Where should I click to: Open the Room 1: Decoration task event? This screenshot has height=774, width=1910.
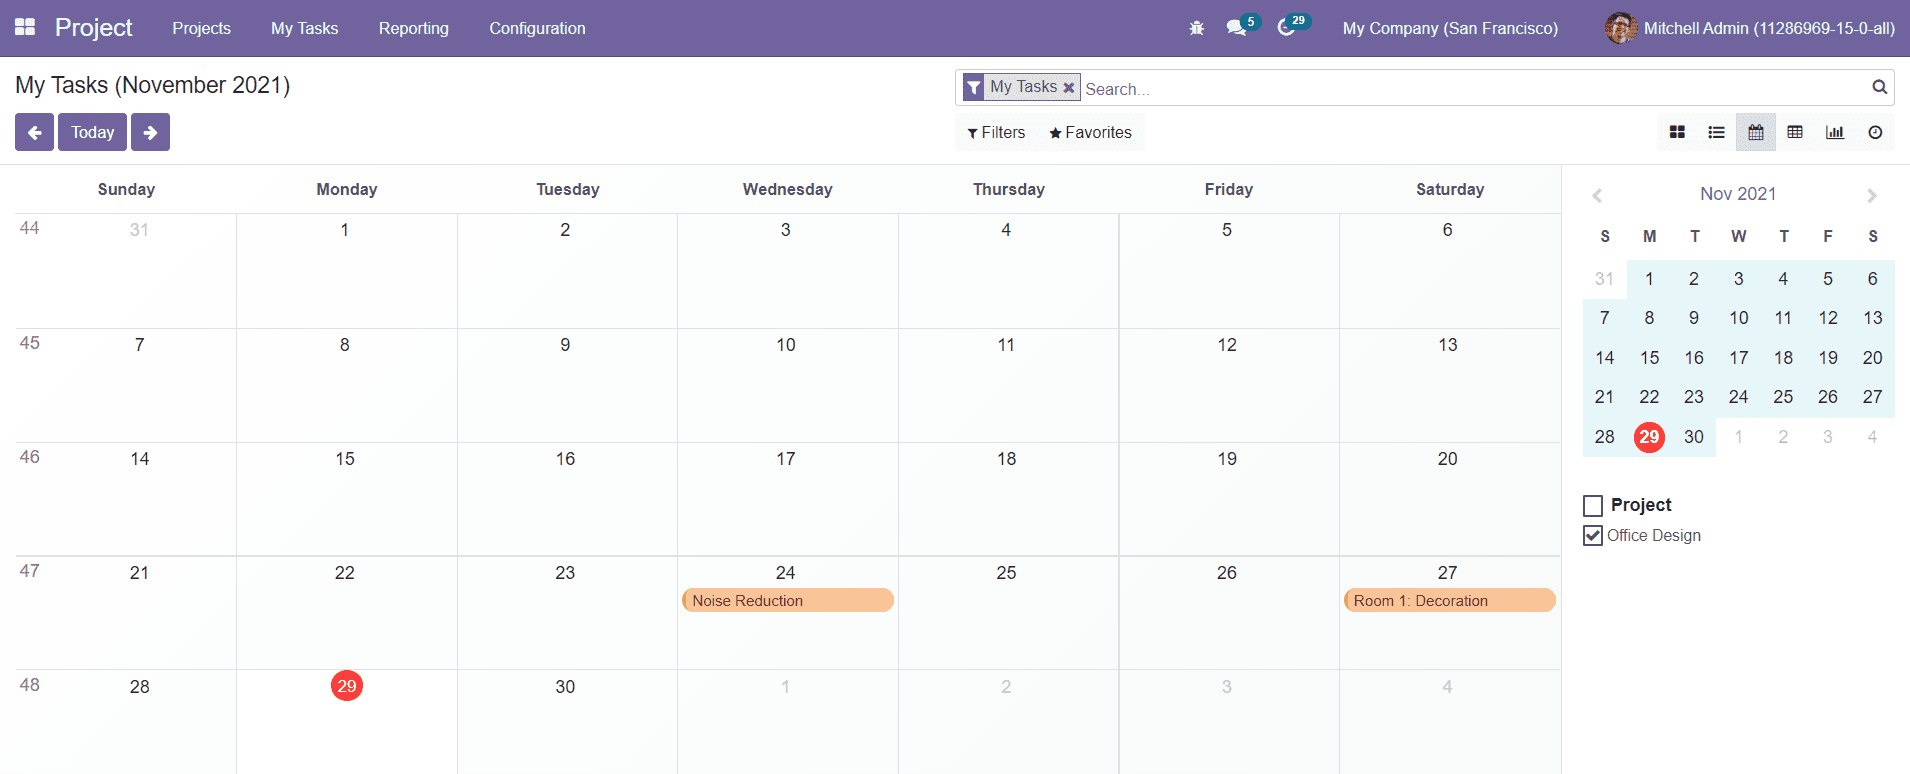point(1449,600)
